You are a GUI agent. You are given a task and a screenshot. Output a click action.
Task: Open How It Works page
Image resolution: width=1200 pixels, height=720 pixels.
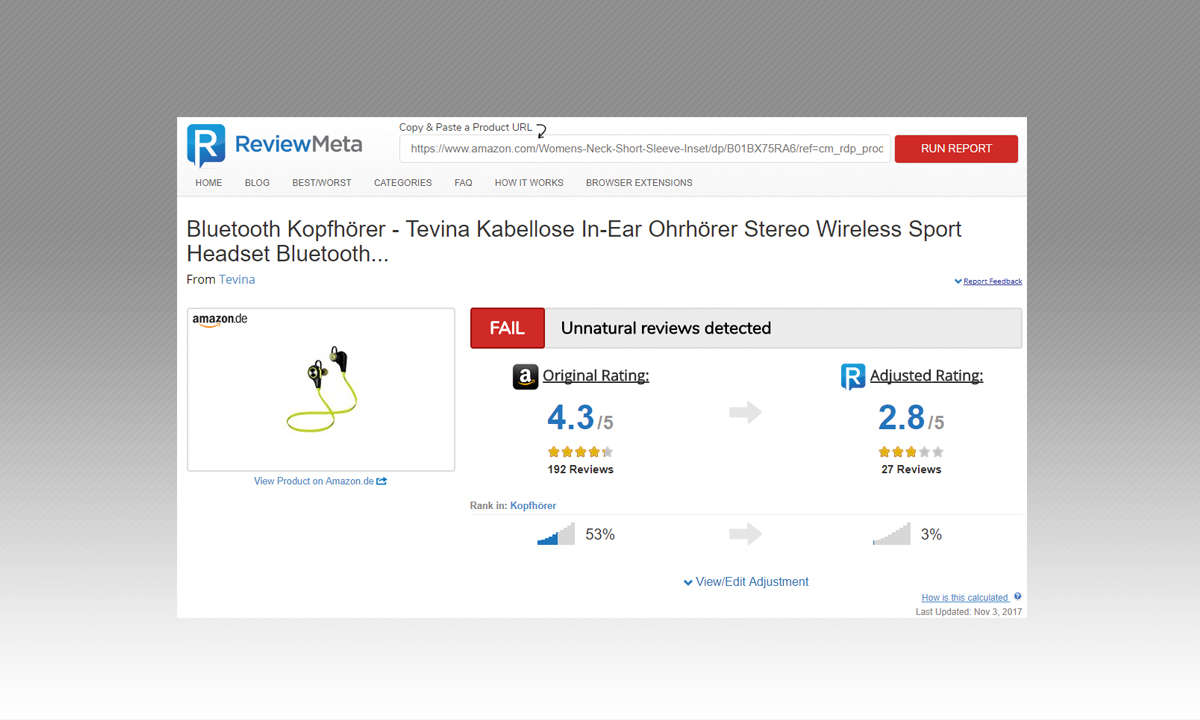529,183
